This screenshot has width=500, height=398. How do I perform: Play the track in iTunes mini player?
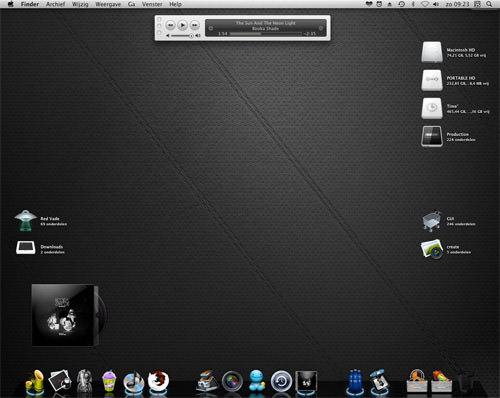[x=182, y=25]
